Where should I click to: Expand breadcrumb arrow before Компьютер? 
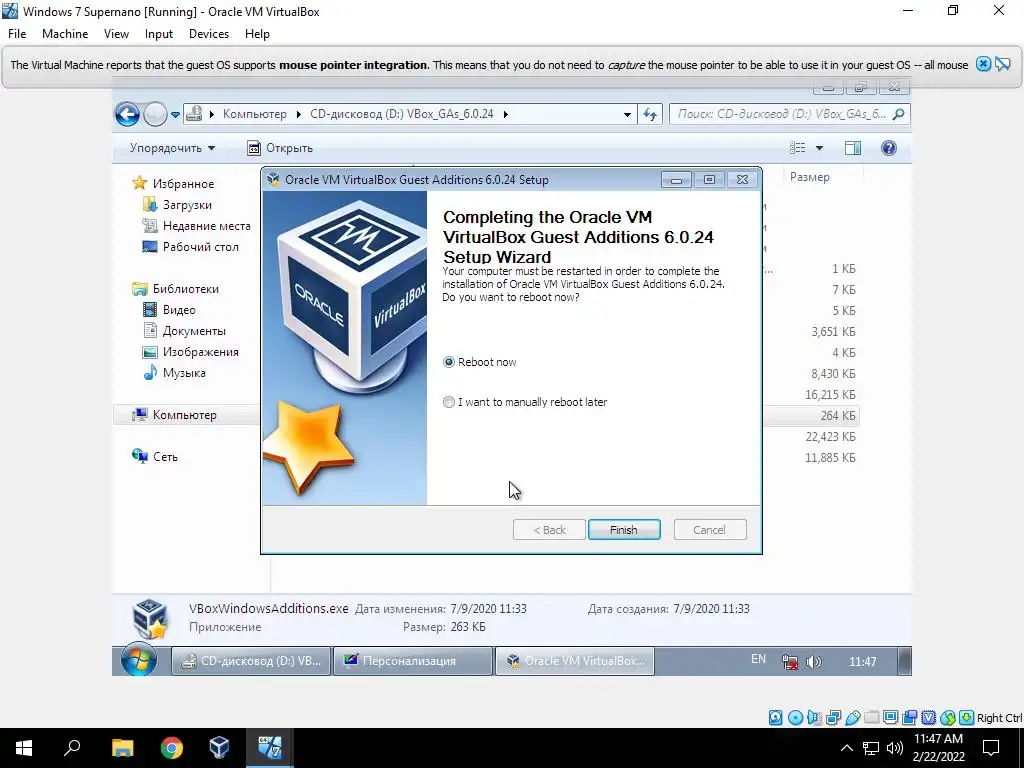[x=212, y=114]
